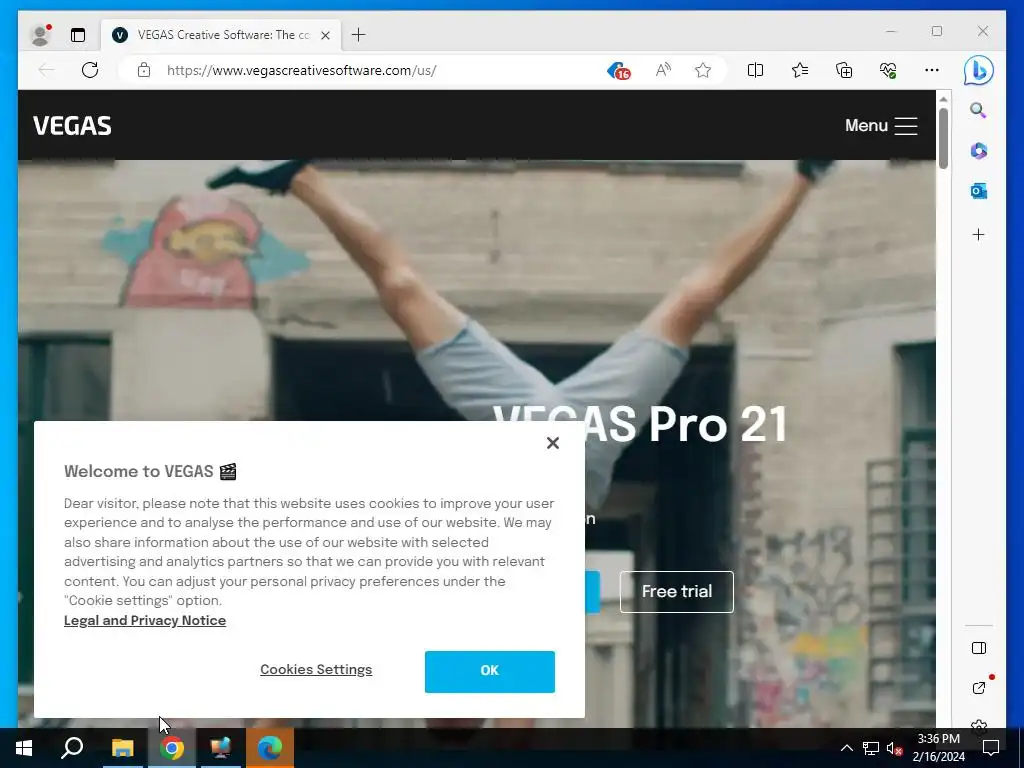Viewport: 1024px width, 768px height.
Task: Click the page scrollbar thumb
Action: point(943,138)
